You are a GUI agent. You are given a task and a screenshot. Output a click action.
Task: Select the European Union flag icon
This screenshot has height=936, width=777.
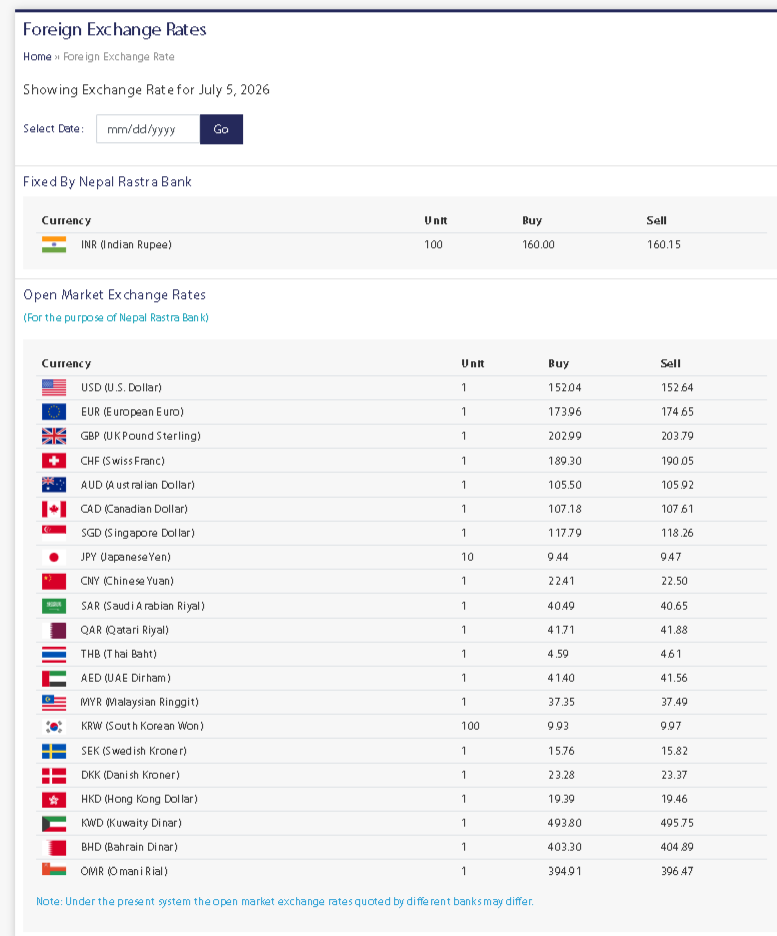[54, 412]
